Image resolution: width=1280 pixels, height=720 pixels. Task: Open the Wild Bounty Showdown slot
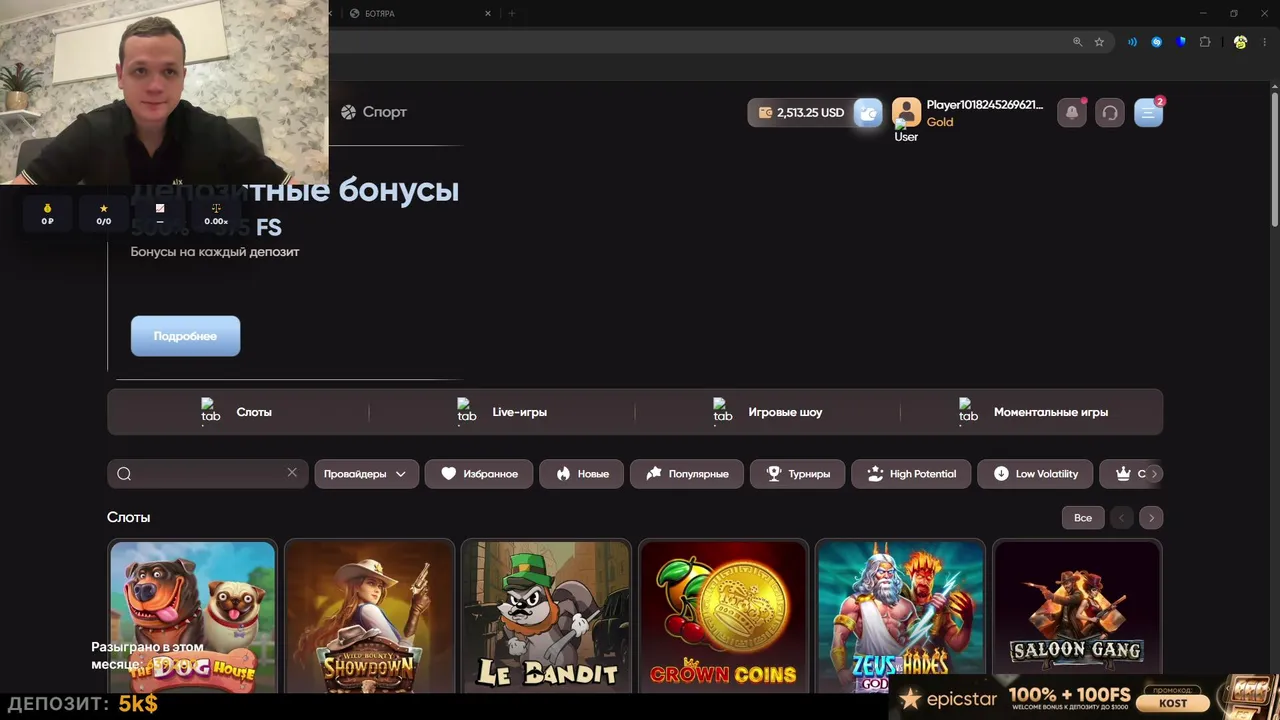pos(369,616)
